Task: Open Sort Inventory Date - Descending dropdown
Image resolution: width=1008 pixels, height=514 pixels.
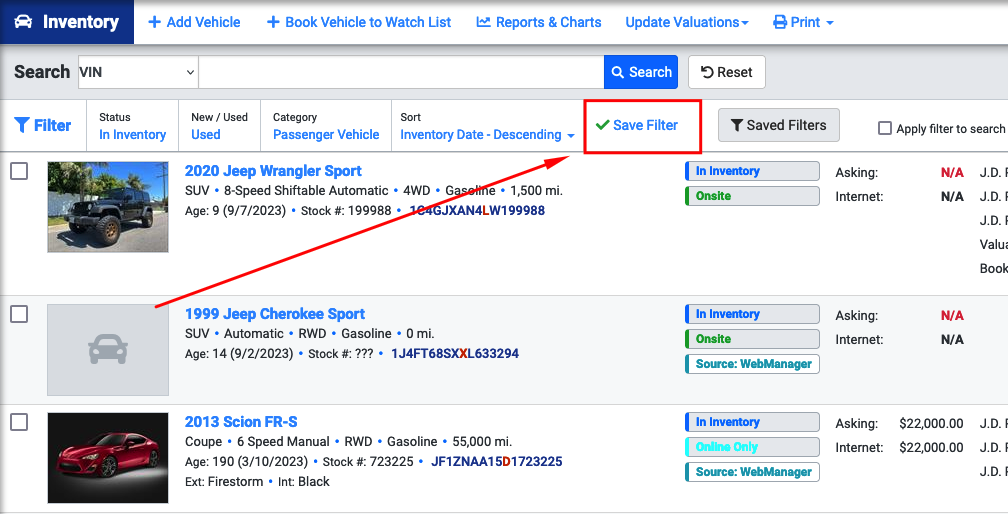Action: [487, 135]
